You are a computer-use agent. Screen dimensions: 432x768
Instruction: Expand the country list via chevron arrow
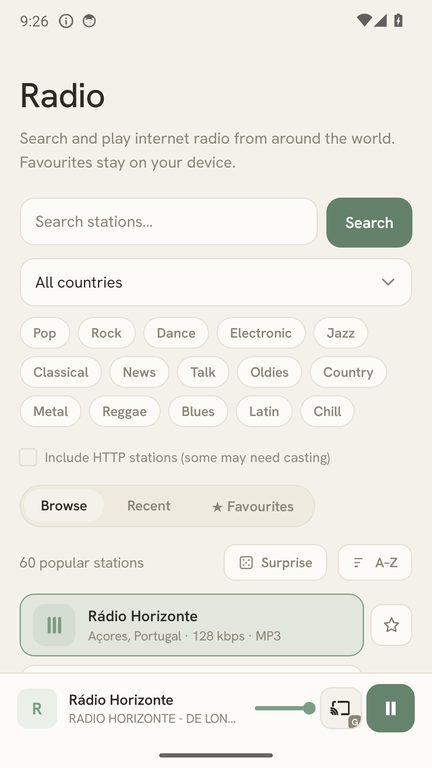coord(388,282)
